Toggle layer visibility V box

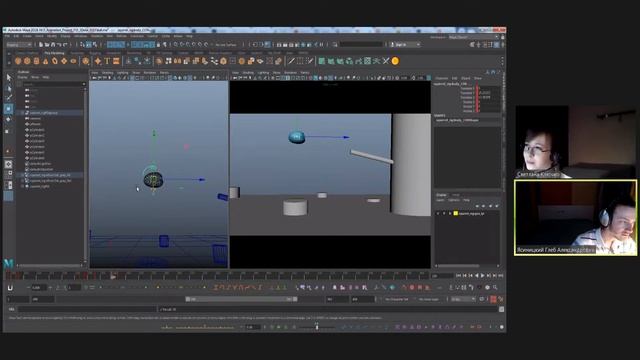tap(438, 213)
